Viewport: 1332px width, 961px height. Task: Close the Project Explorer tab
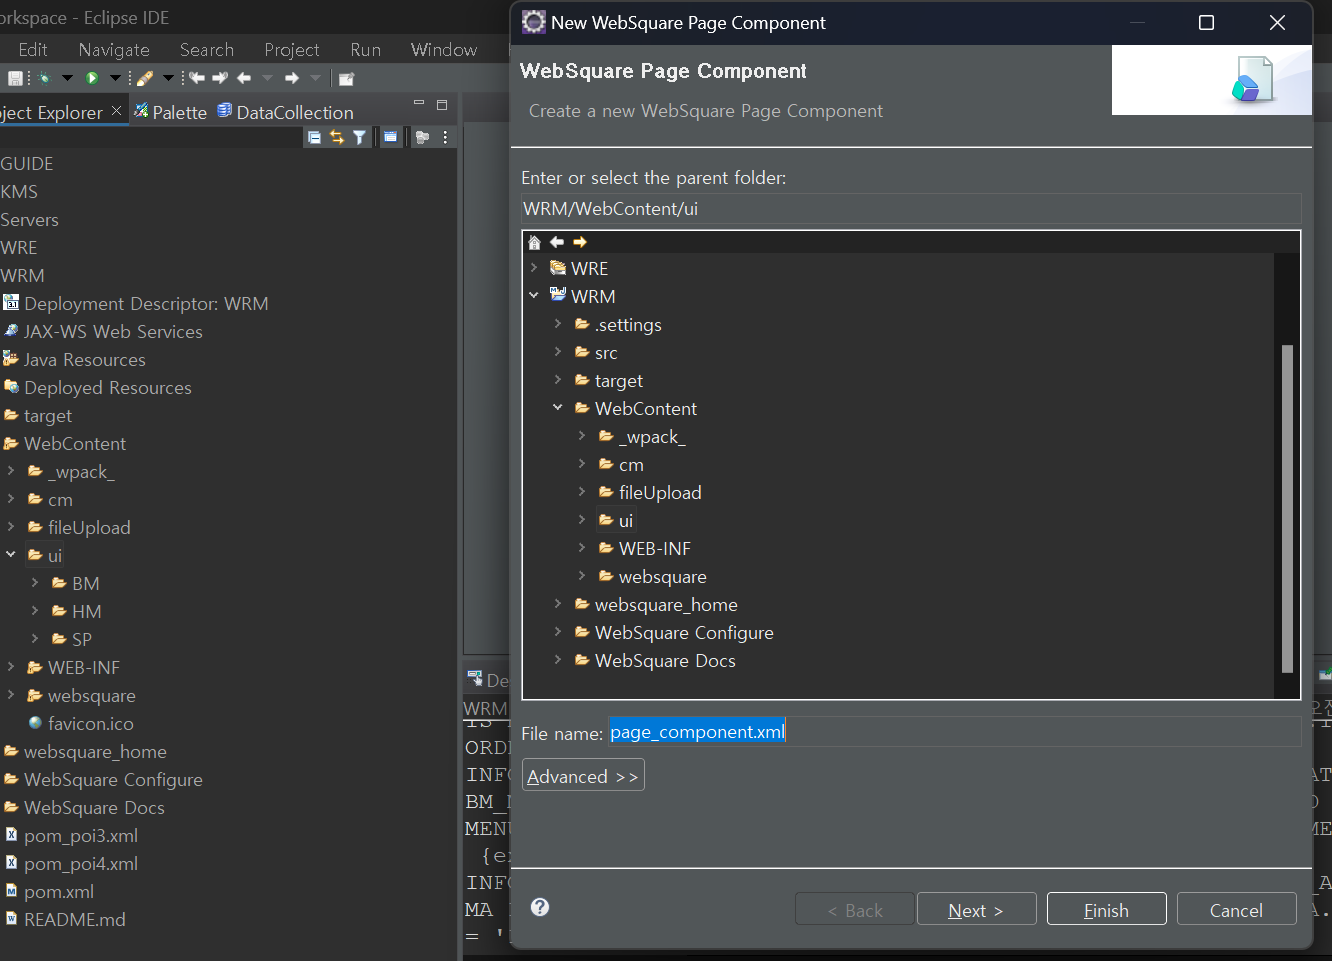[x=116, y=111]
